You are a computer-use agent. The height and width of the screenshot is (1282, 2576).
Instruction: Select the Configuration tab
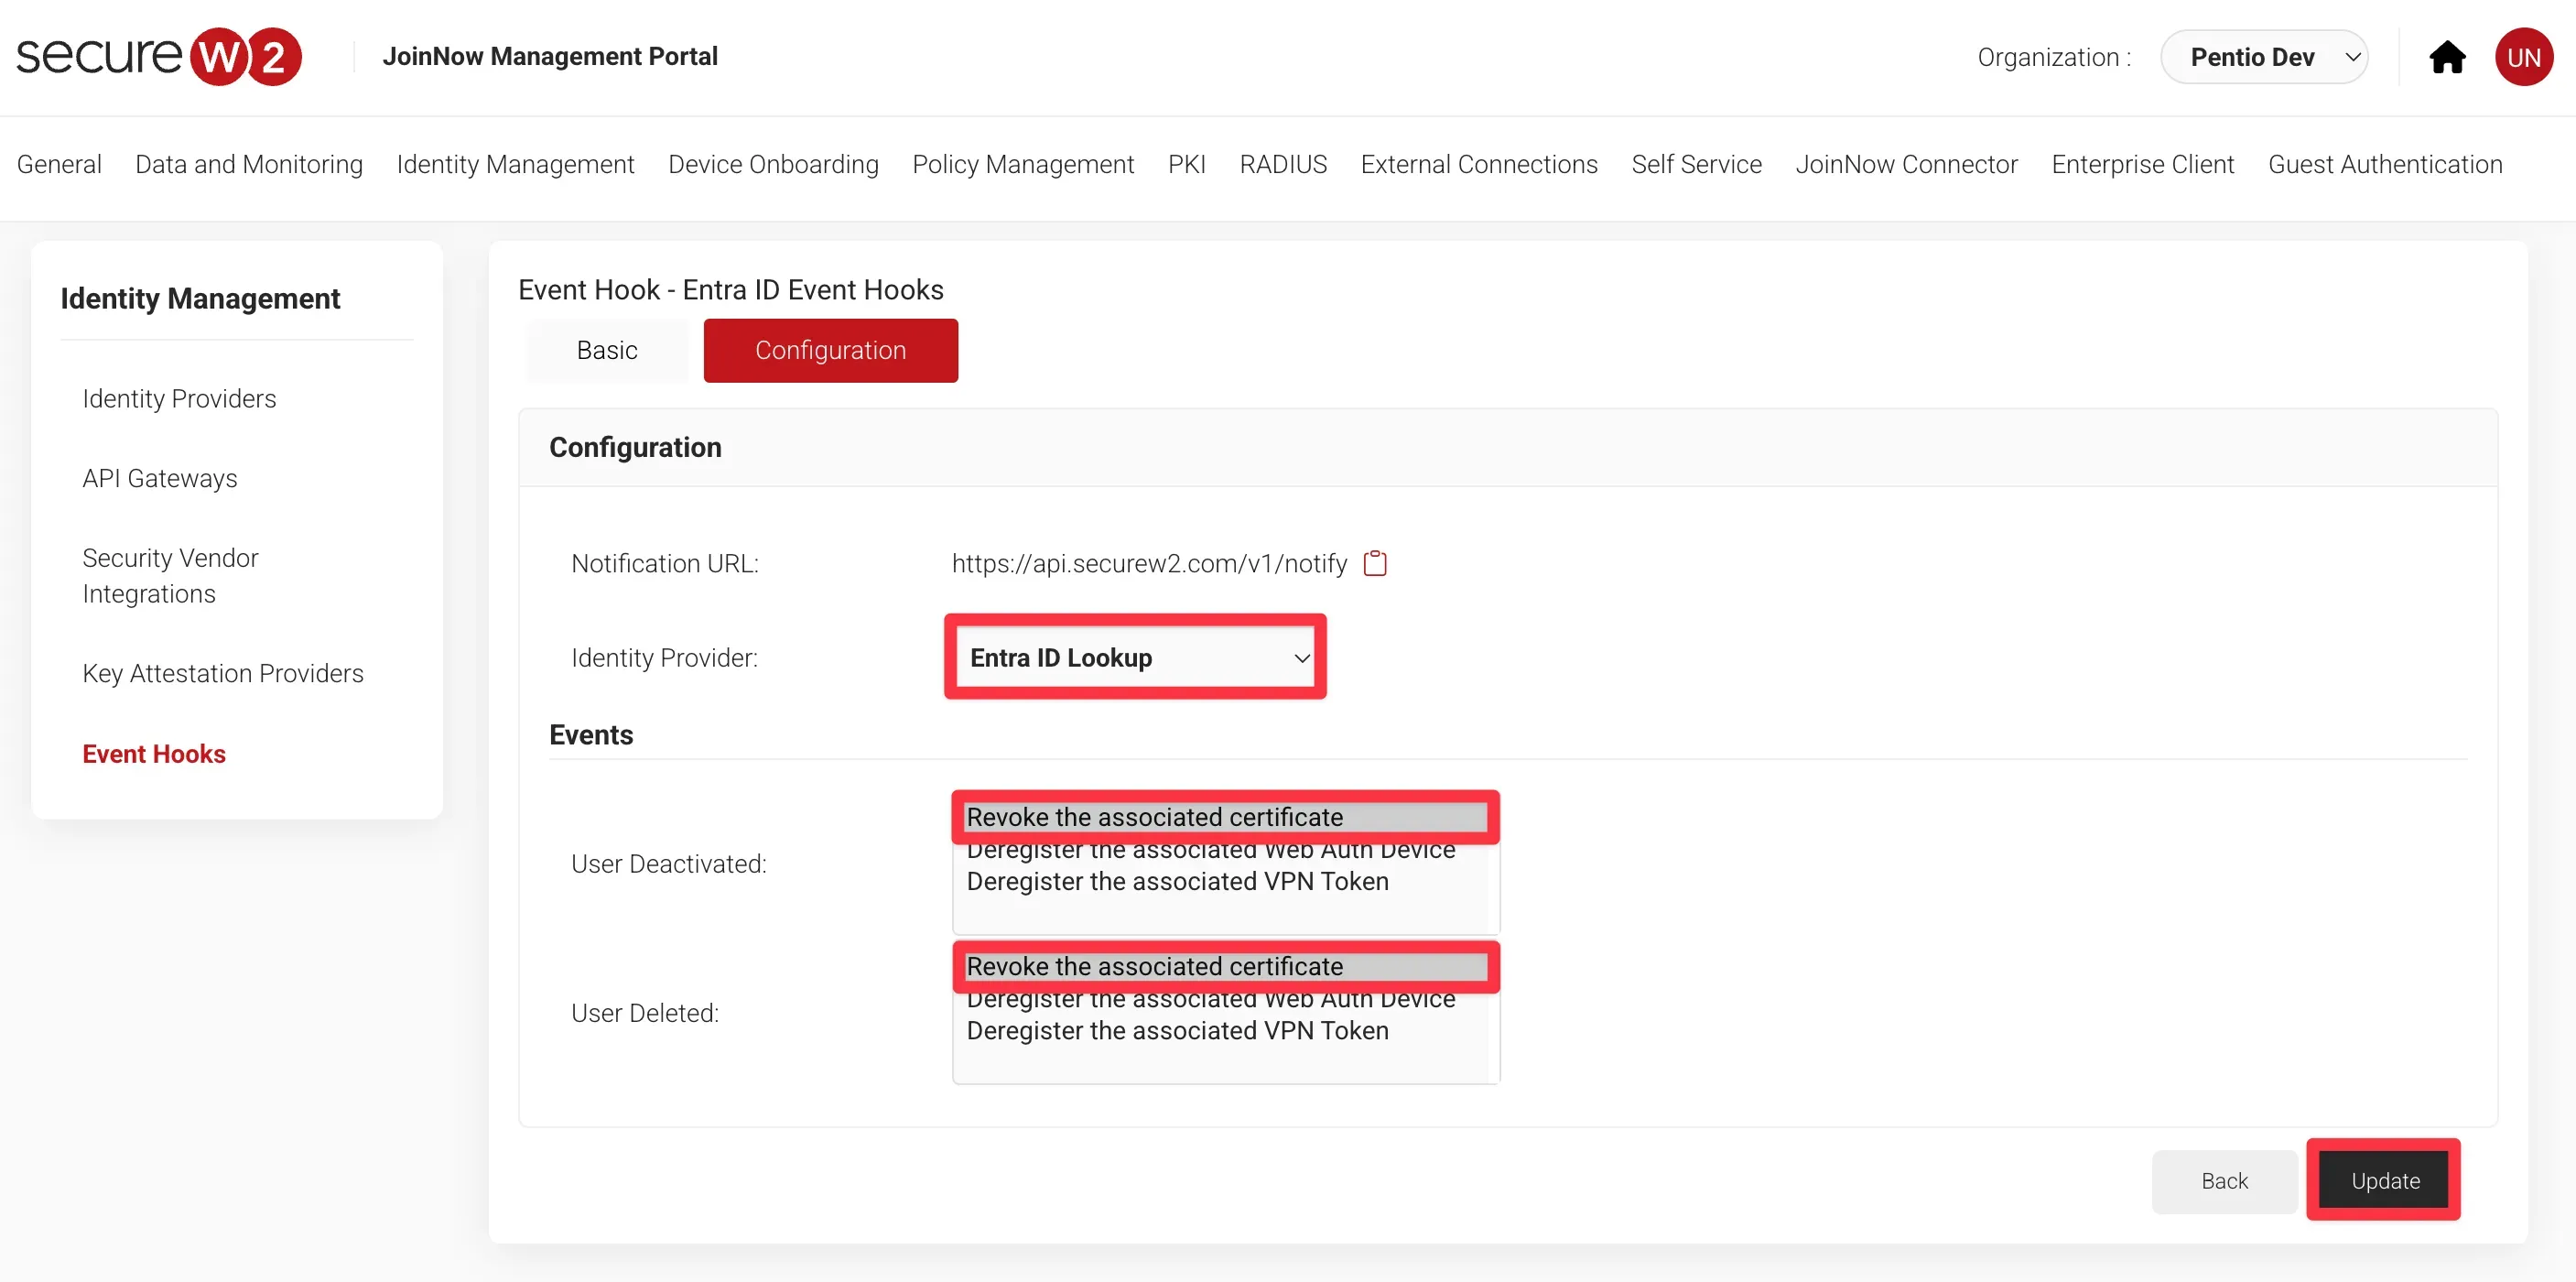(830, 350)
